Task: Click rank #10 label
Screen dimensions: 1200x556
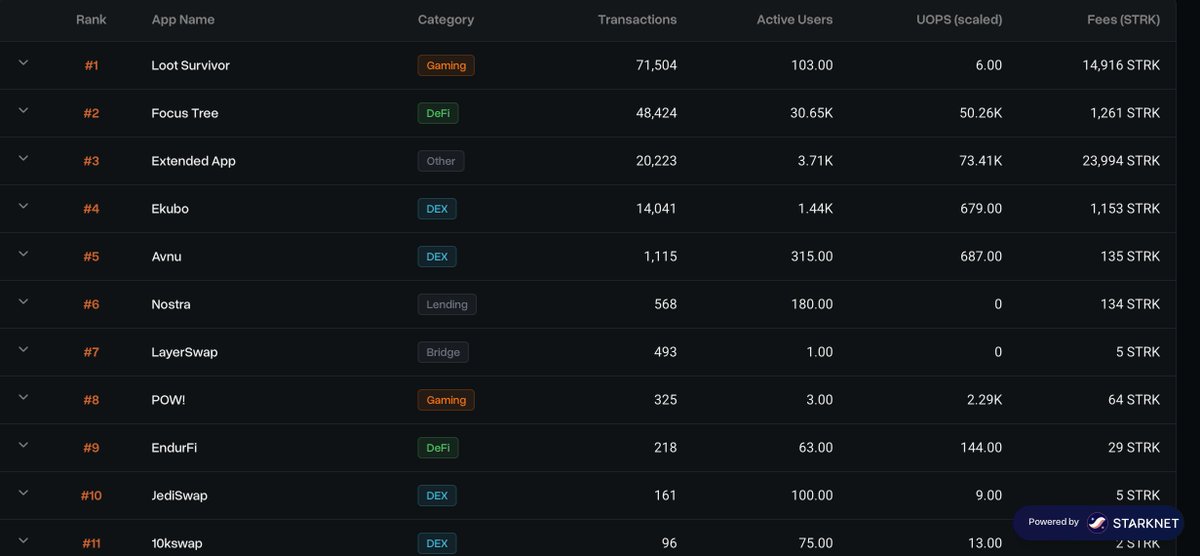Action: 91,496
